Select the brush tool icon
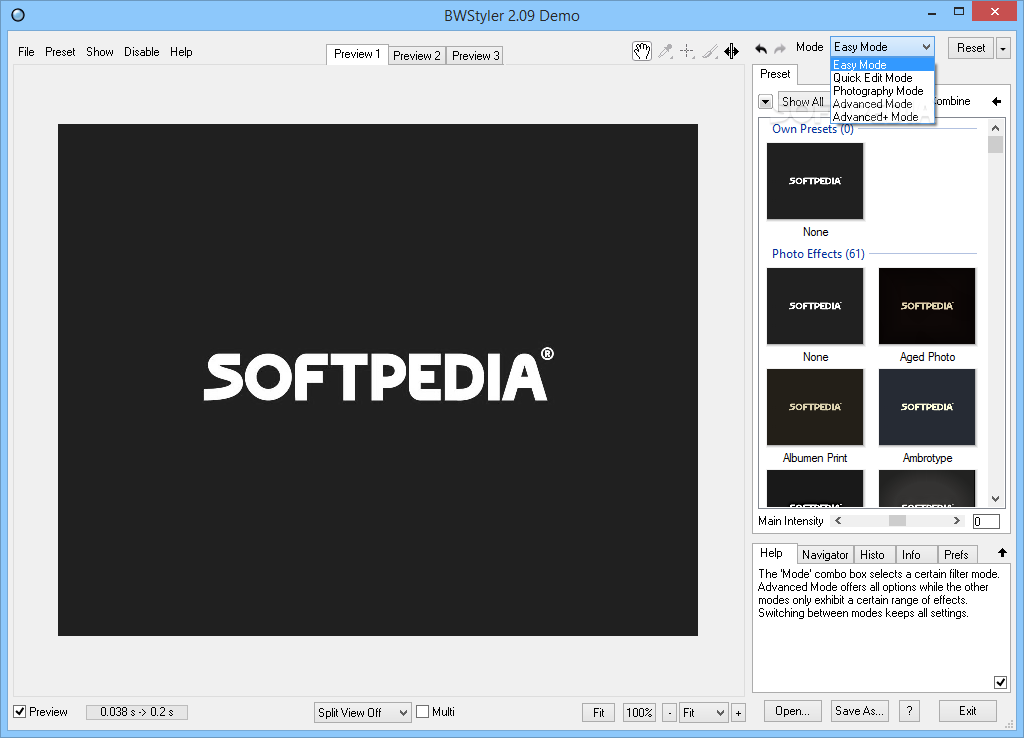 710,51
